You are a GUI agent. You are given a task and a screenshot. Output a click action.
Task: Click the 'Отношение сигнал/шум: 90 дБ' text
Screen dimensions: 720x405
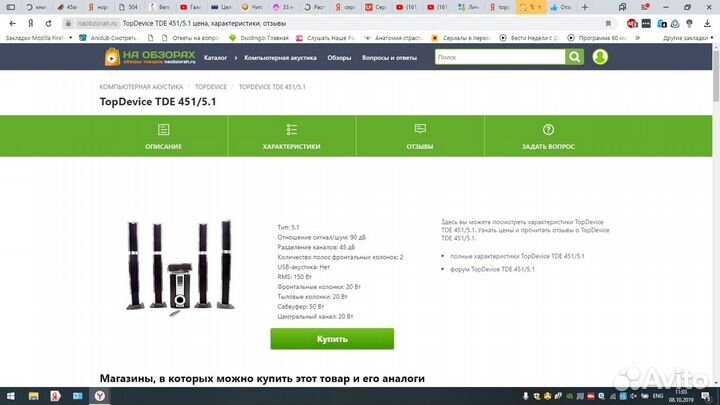pyautogui.click(x=321, y=237)
